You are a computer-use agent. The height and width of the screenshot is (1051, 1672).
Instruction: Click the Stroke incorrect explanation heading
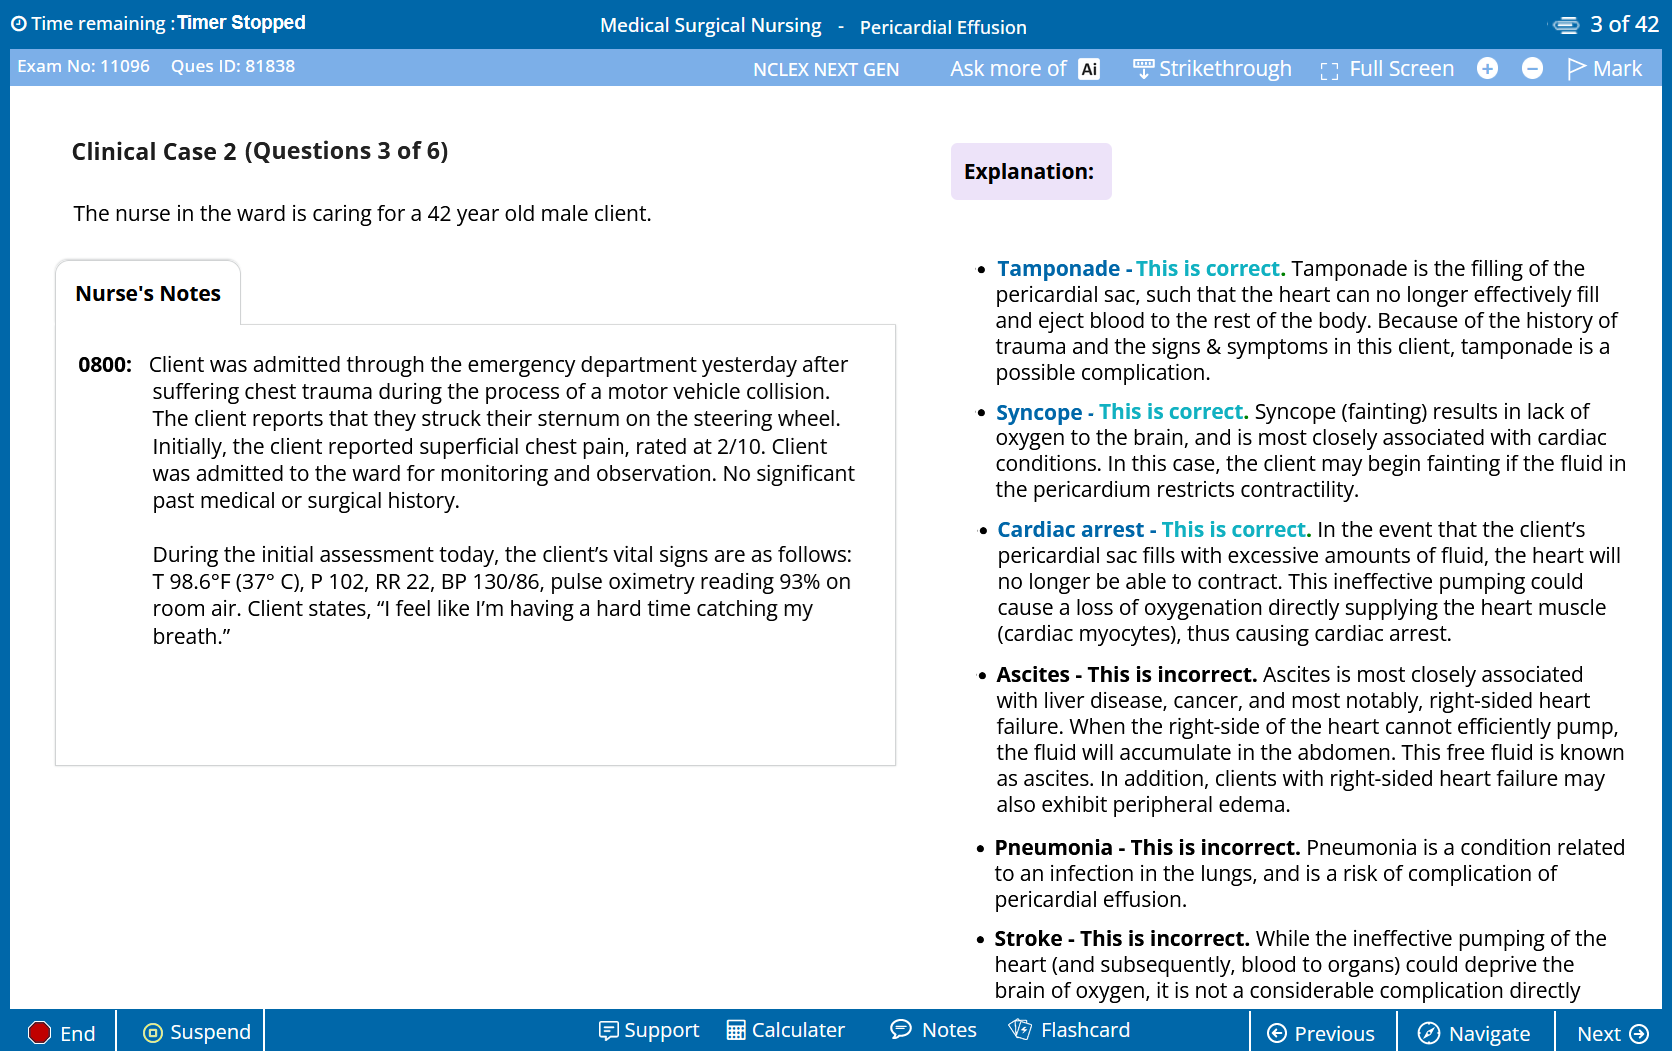[1122, 939]
